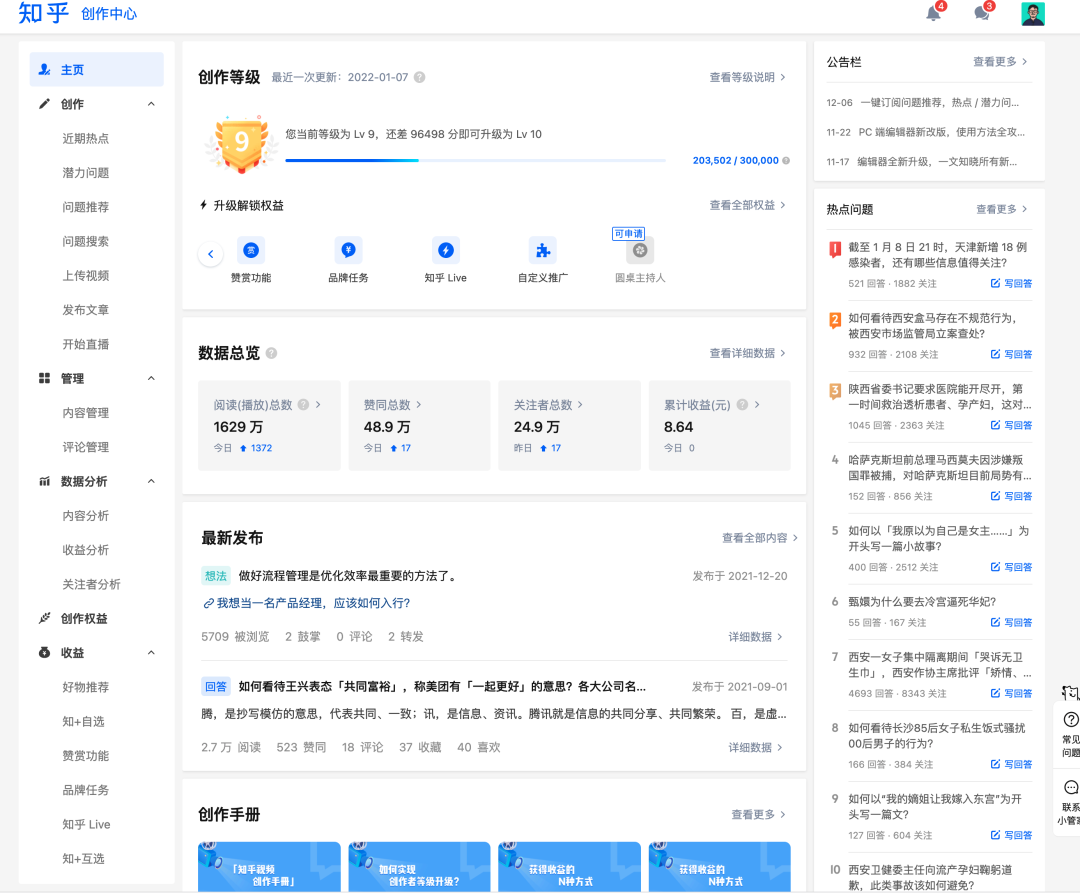Open 公告栏 查看更多 link

(1000, 62)
